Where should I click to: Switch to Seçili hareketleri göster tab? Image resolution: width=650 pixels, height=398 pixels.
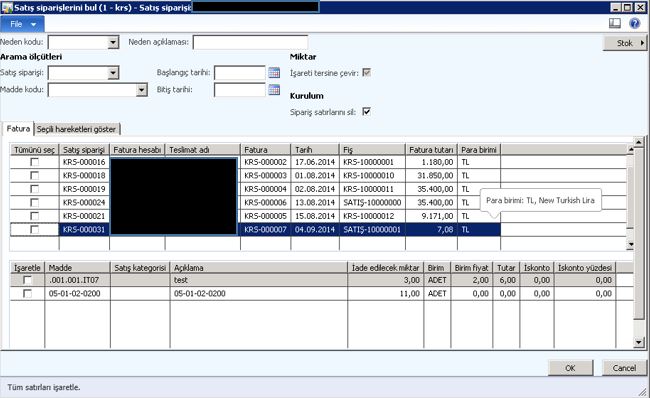click(76, 129)
